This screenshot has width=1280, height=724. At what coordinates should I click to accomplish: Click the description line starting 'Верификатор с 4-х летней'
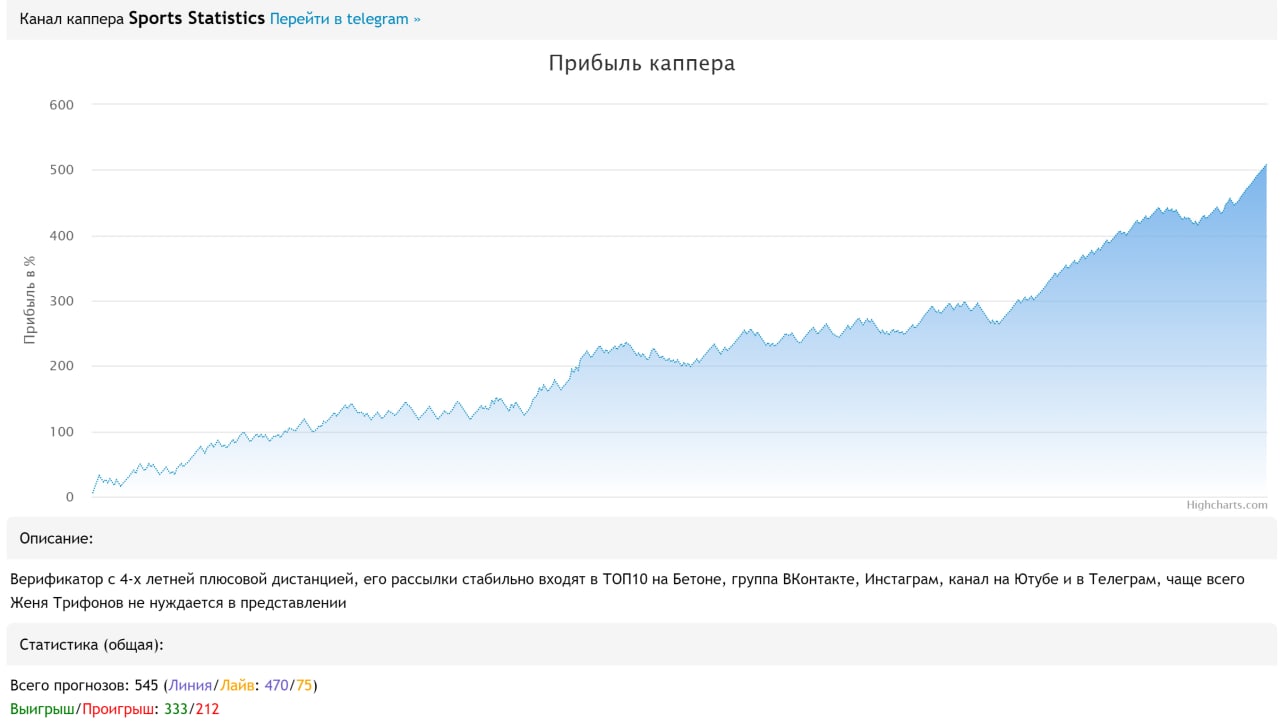point(627,579)
